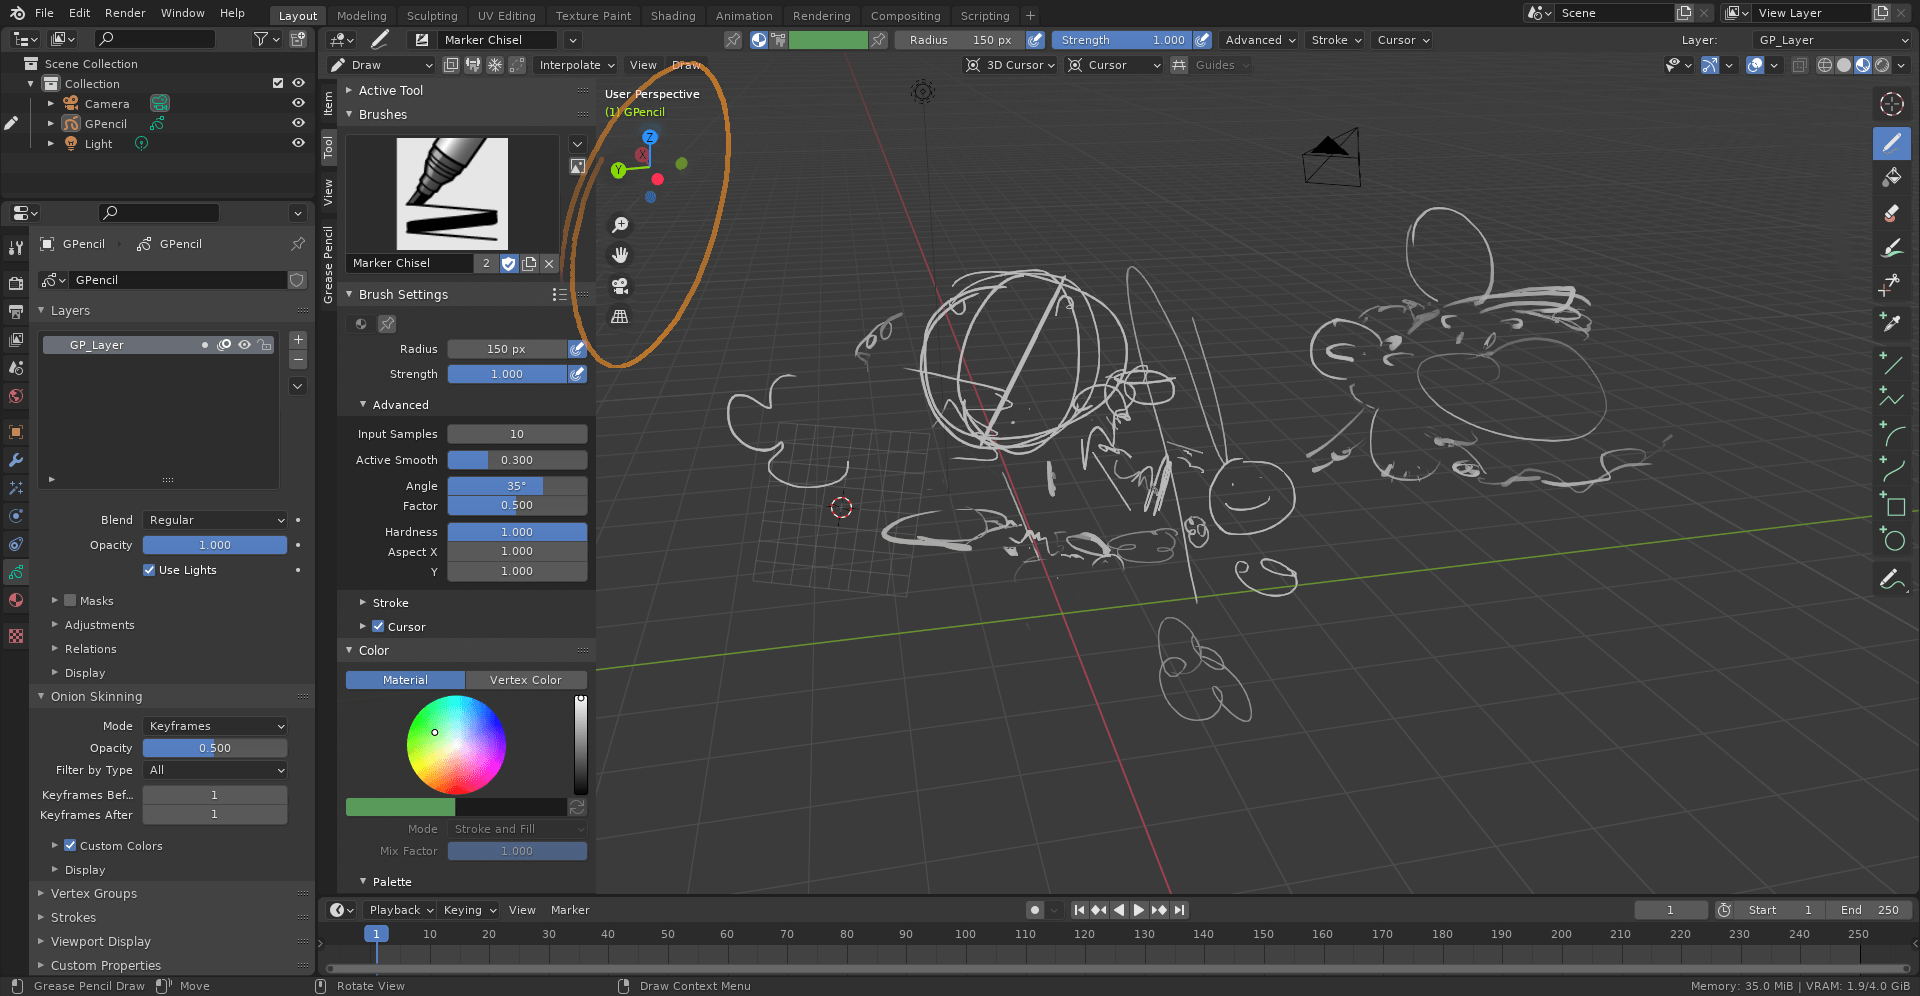Viewport: 1920px width, 996px height.
Task: Select the Draw tool in right toolbar
Action: click(x=1891, y=143)
